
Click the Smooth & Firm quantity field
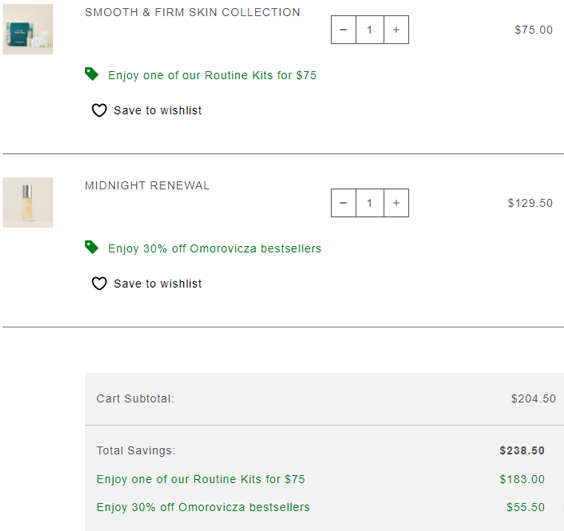(x=370, y=30)
